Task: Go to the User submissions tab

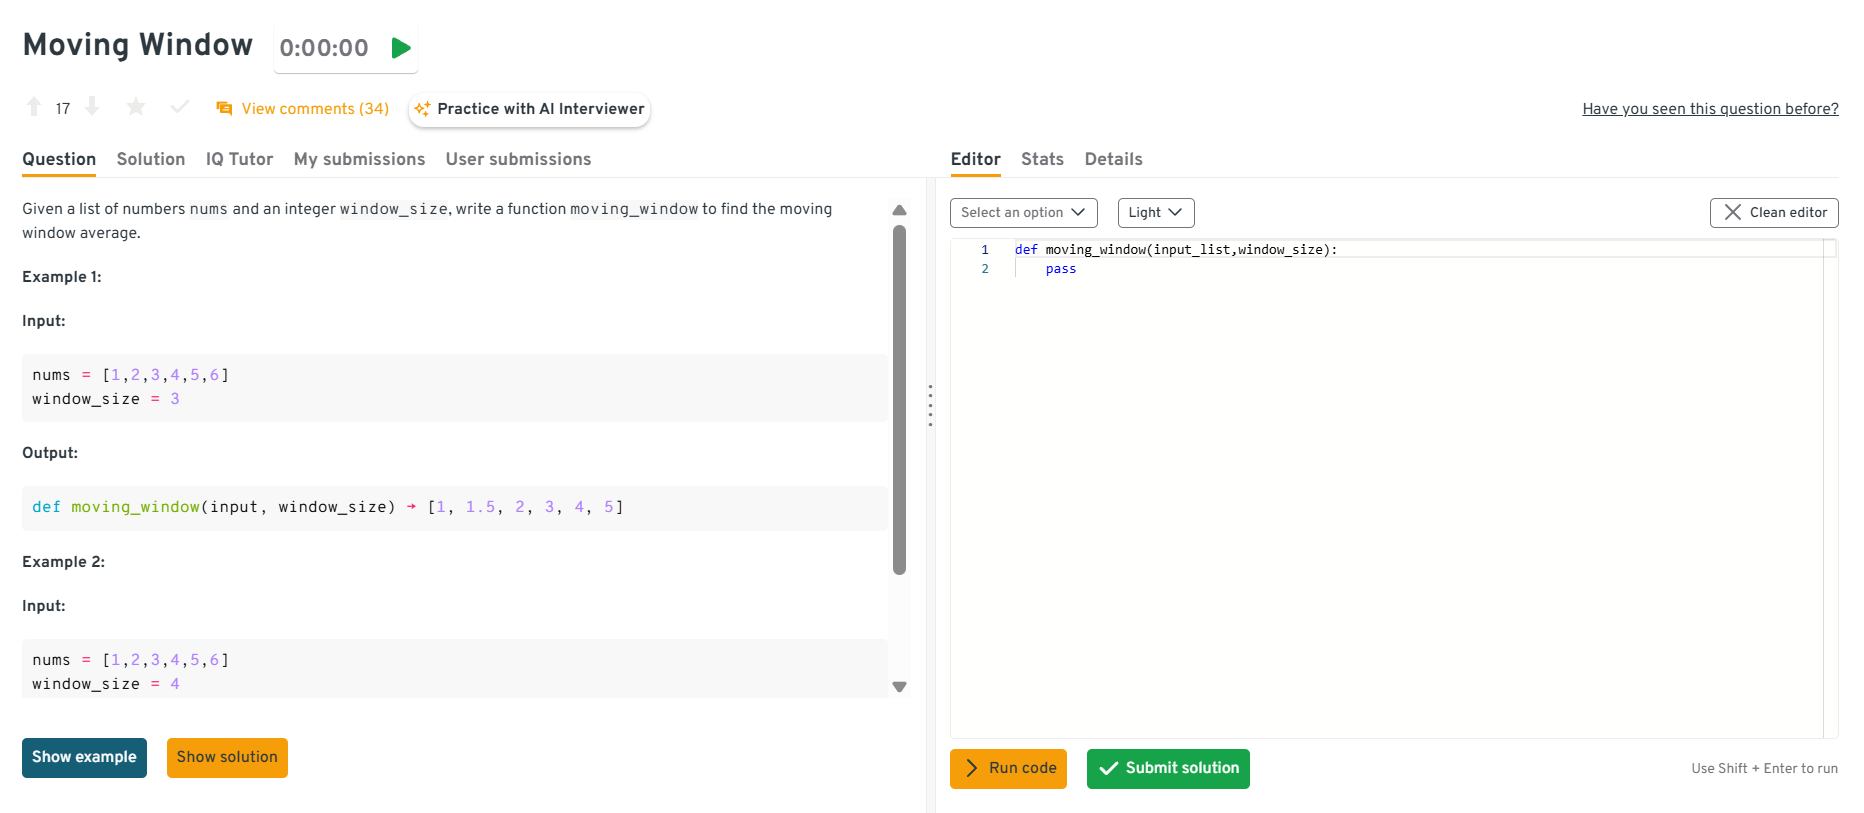Action: click(518, 159)
